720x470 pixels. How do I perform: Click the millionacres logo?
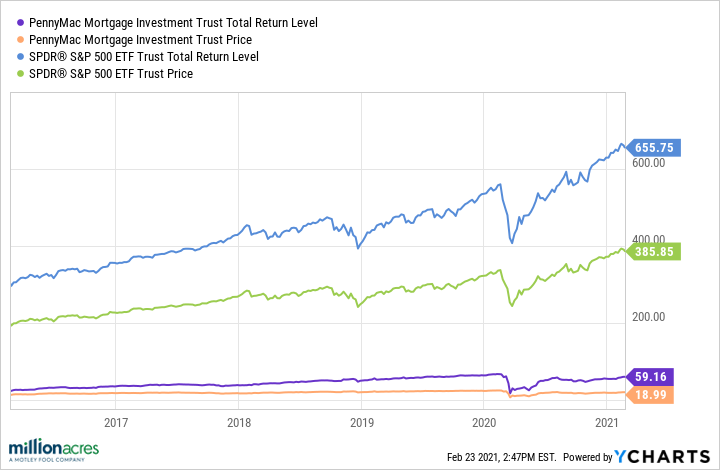coord(54,450)
